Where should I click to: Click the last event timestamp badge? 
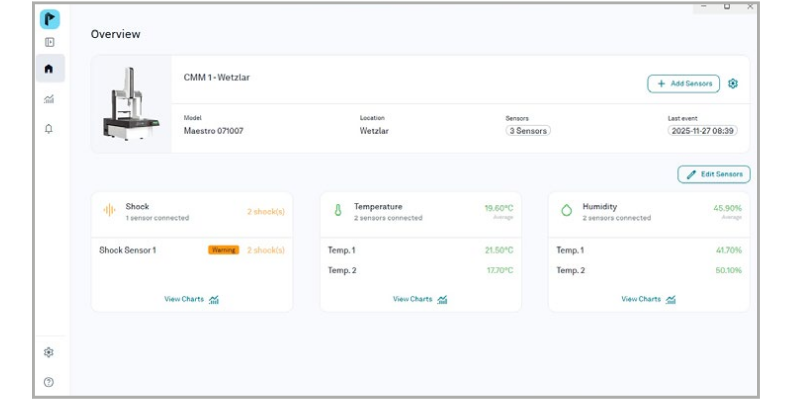[x=703, y=131]
